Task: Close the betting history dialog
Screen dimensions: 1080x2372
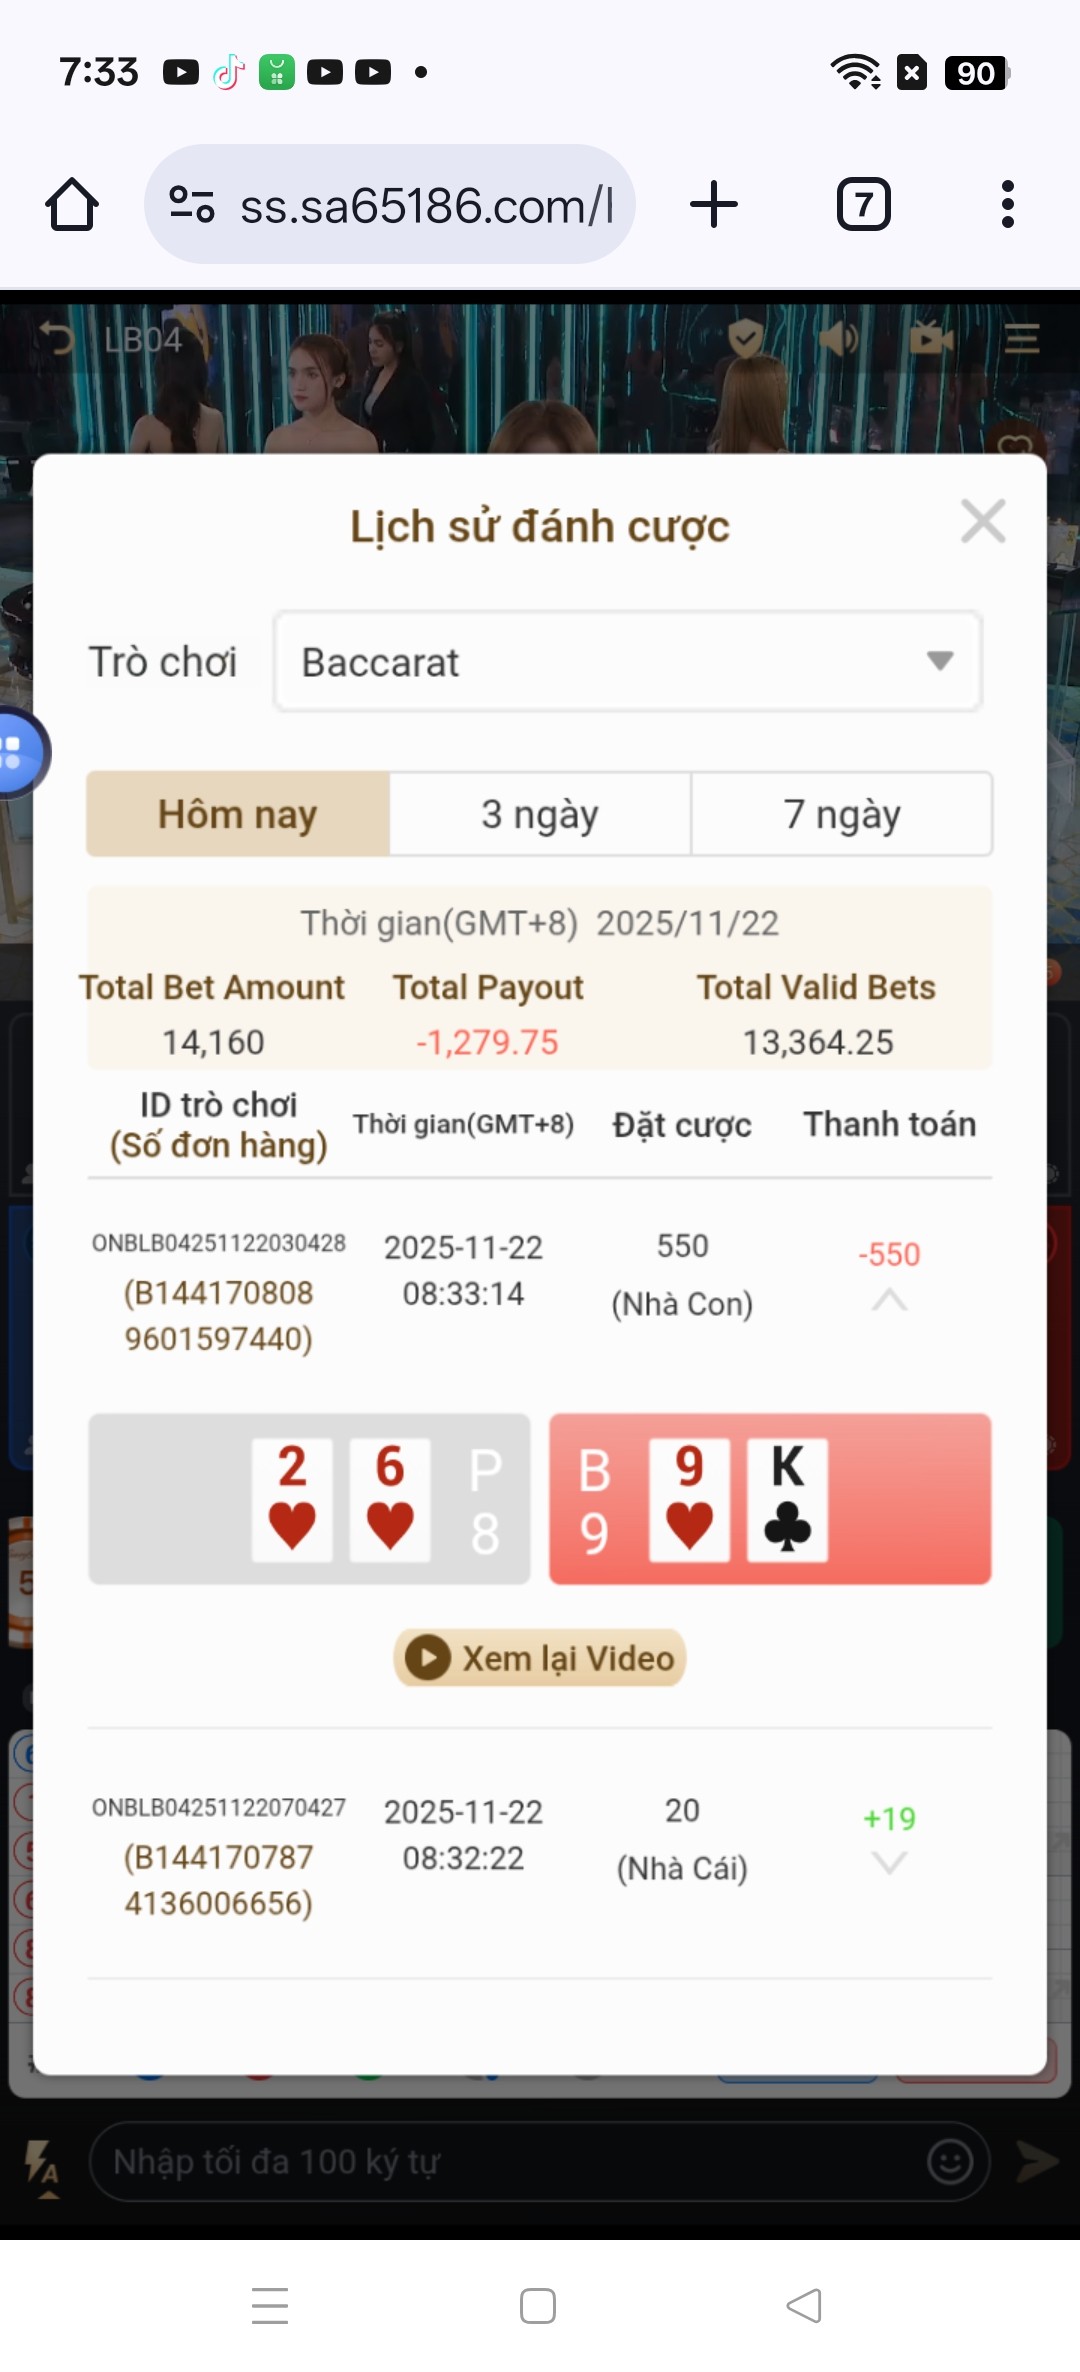Action: click(983, 522)
